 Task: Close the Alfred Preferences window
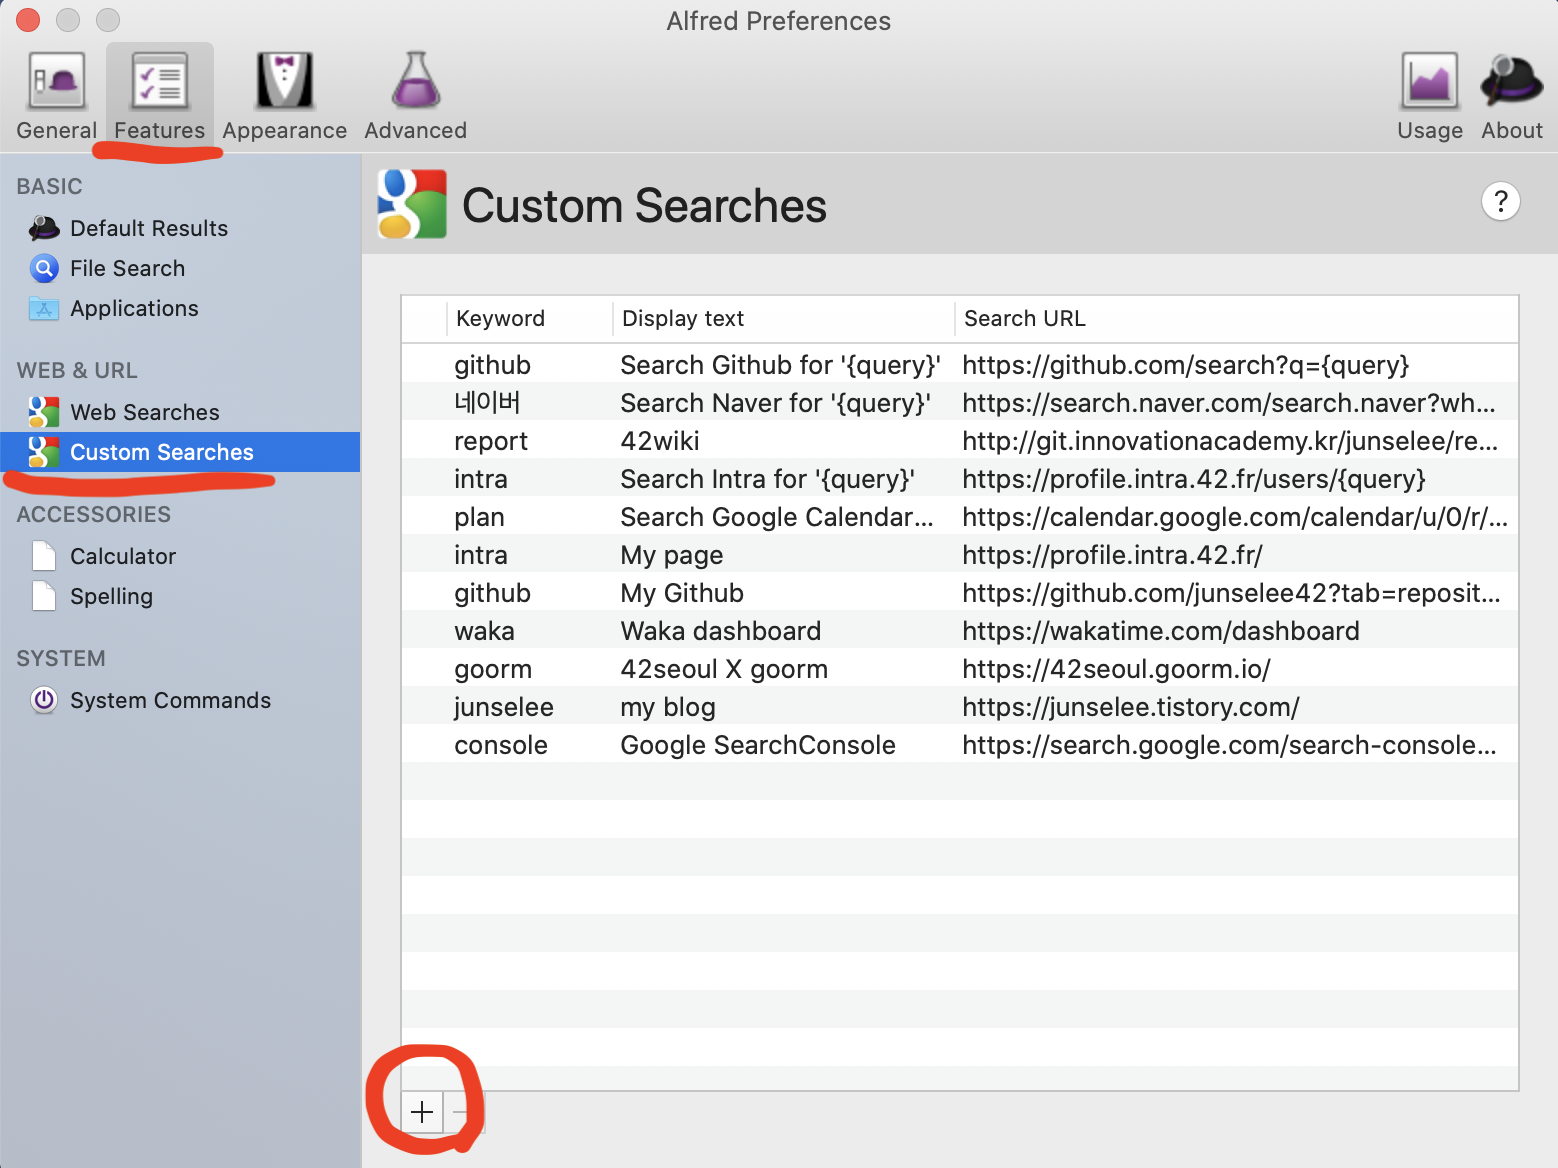[28, 19]
